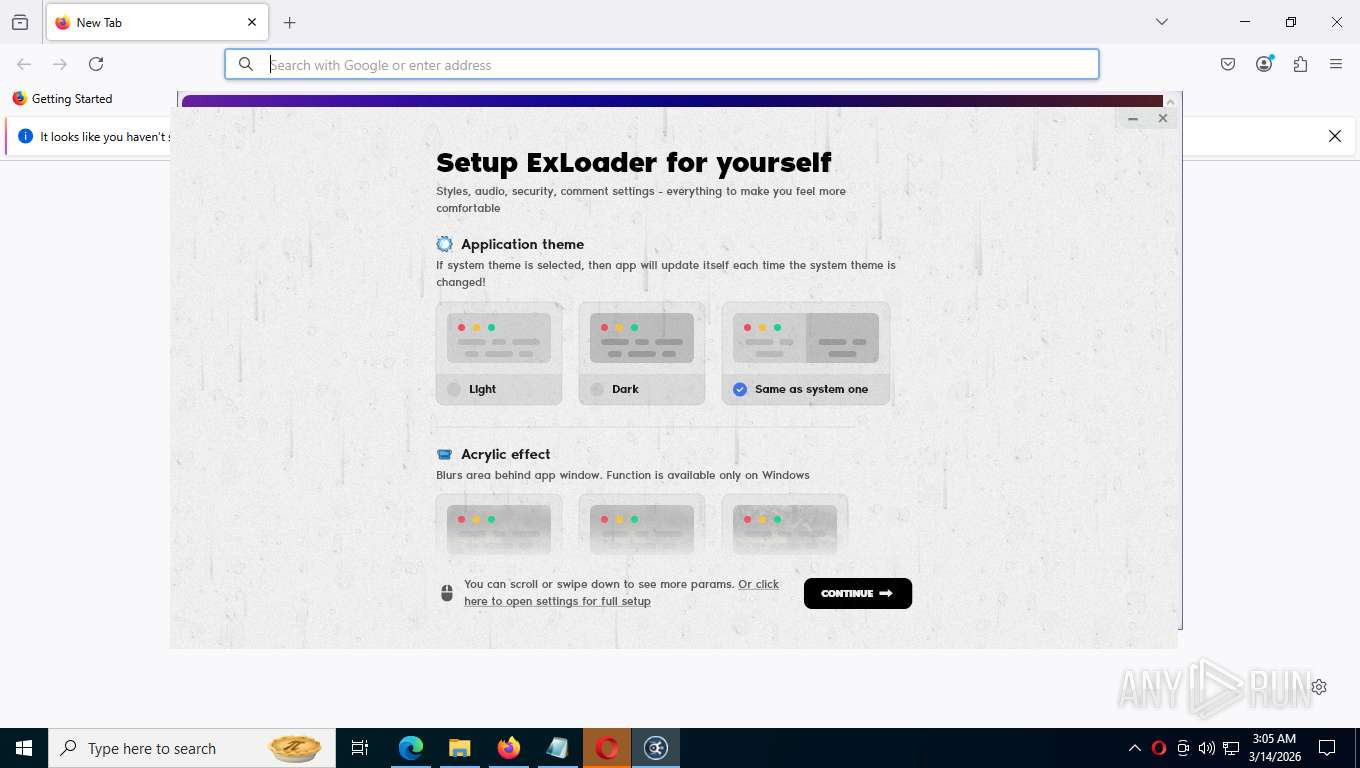The image size is (1360, 768).
Task: Click the scroll up arrow near window top
Action: [x=1171, y=101]
